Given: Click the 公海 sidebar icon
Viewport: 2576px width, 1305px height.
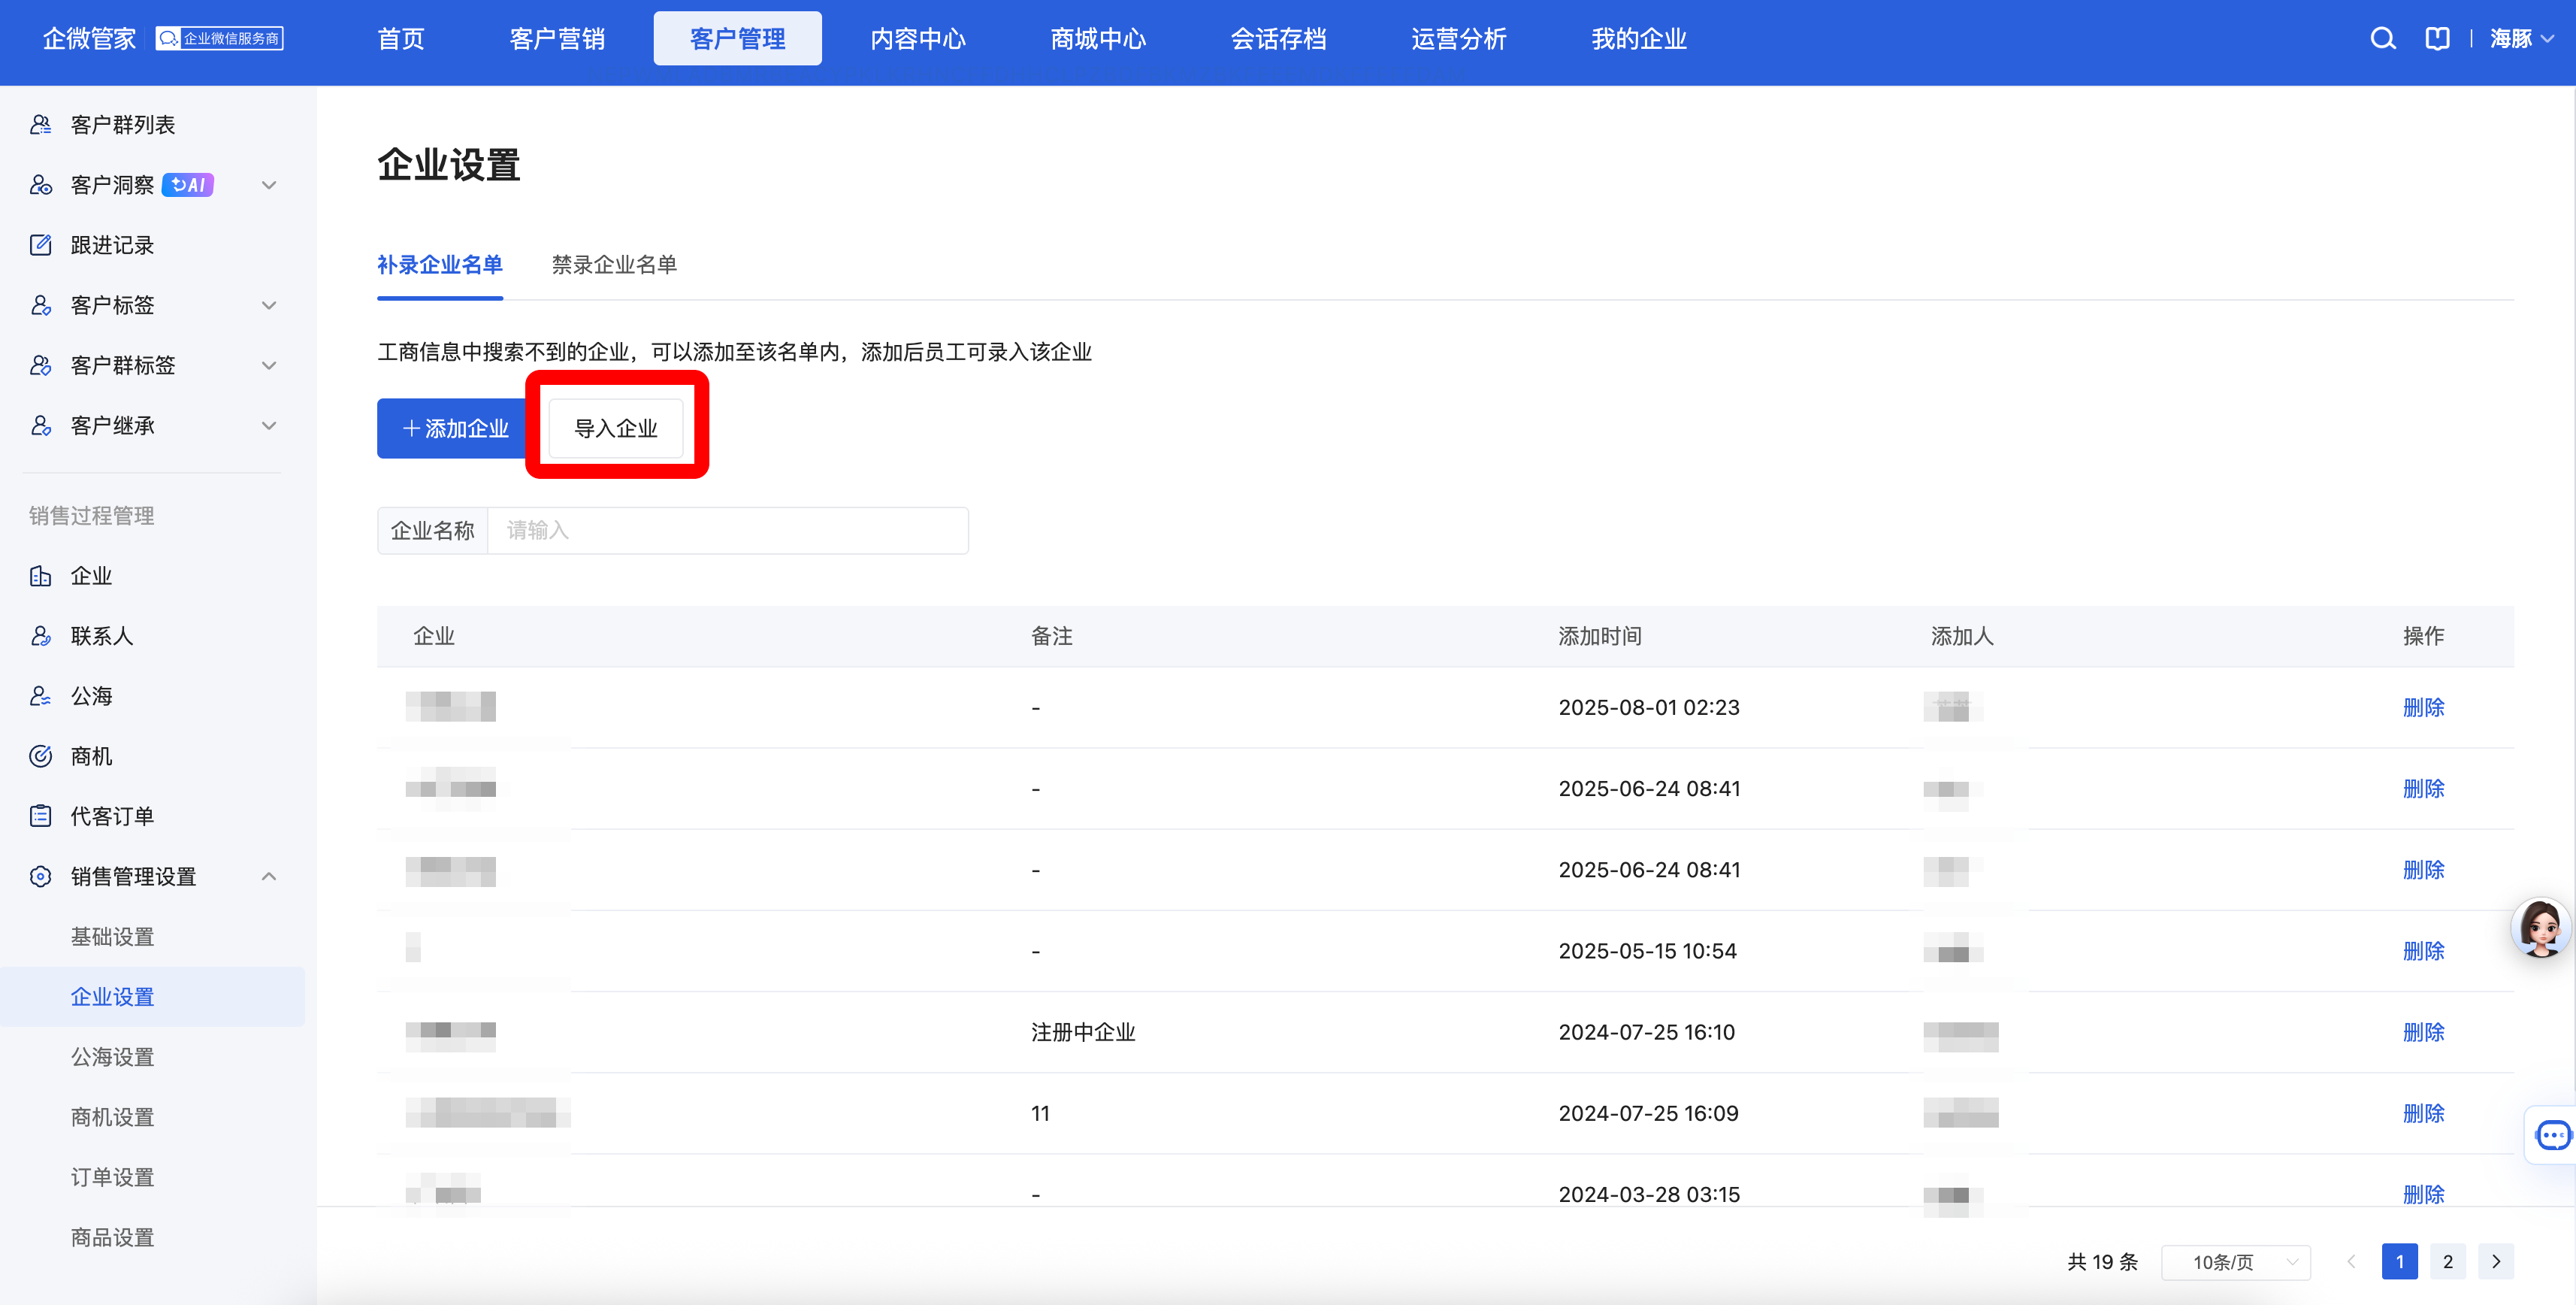Looking at the screenshot, I should [40, 696].
